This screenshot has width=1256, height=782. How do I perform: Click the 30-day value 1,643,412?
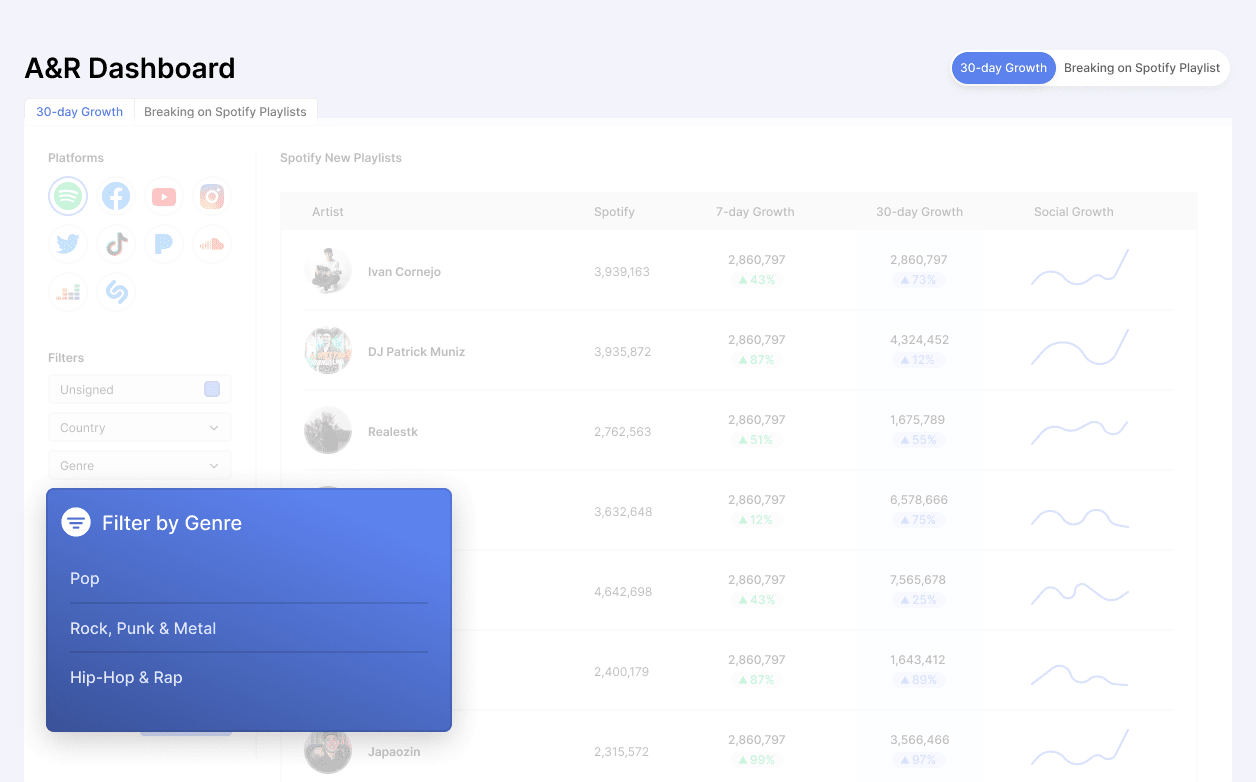[x=919, y=660]
